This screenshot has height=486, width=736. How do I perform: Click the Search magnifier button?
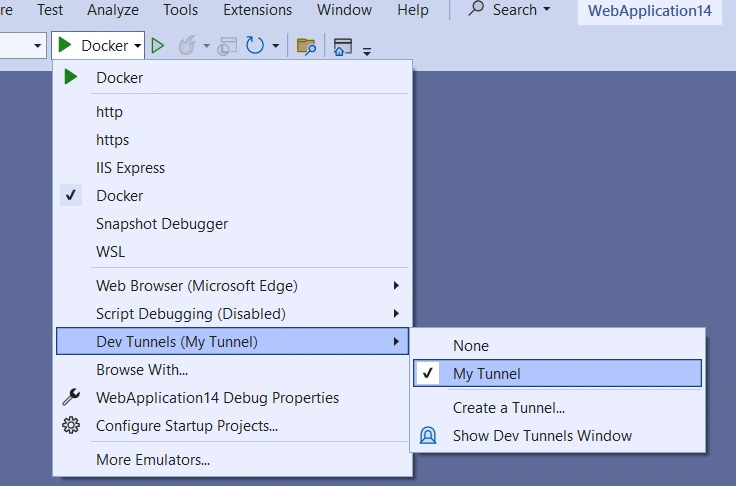point(476,9)
